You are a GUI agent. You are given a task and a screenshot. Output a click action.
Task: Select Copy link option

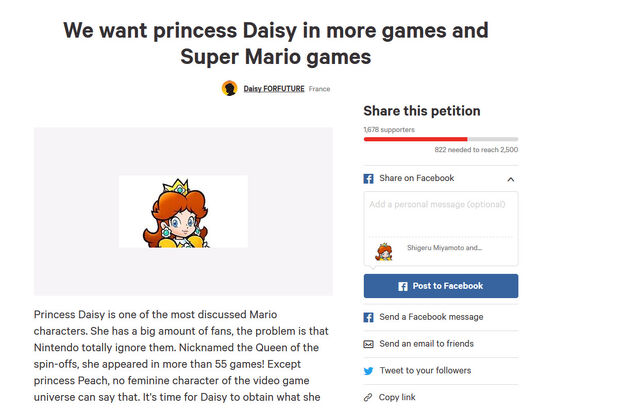[397, 397]
